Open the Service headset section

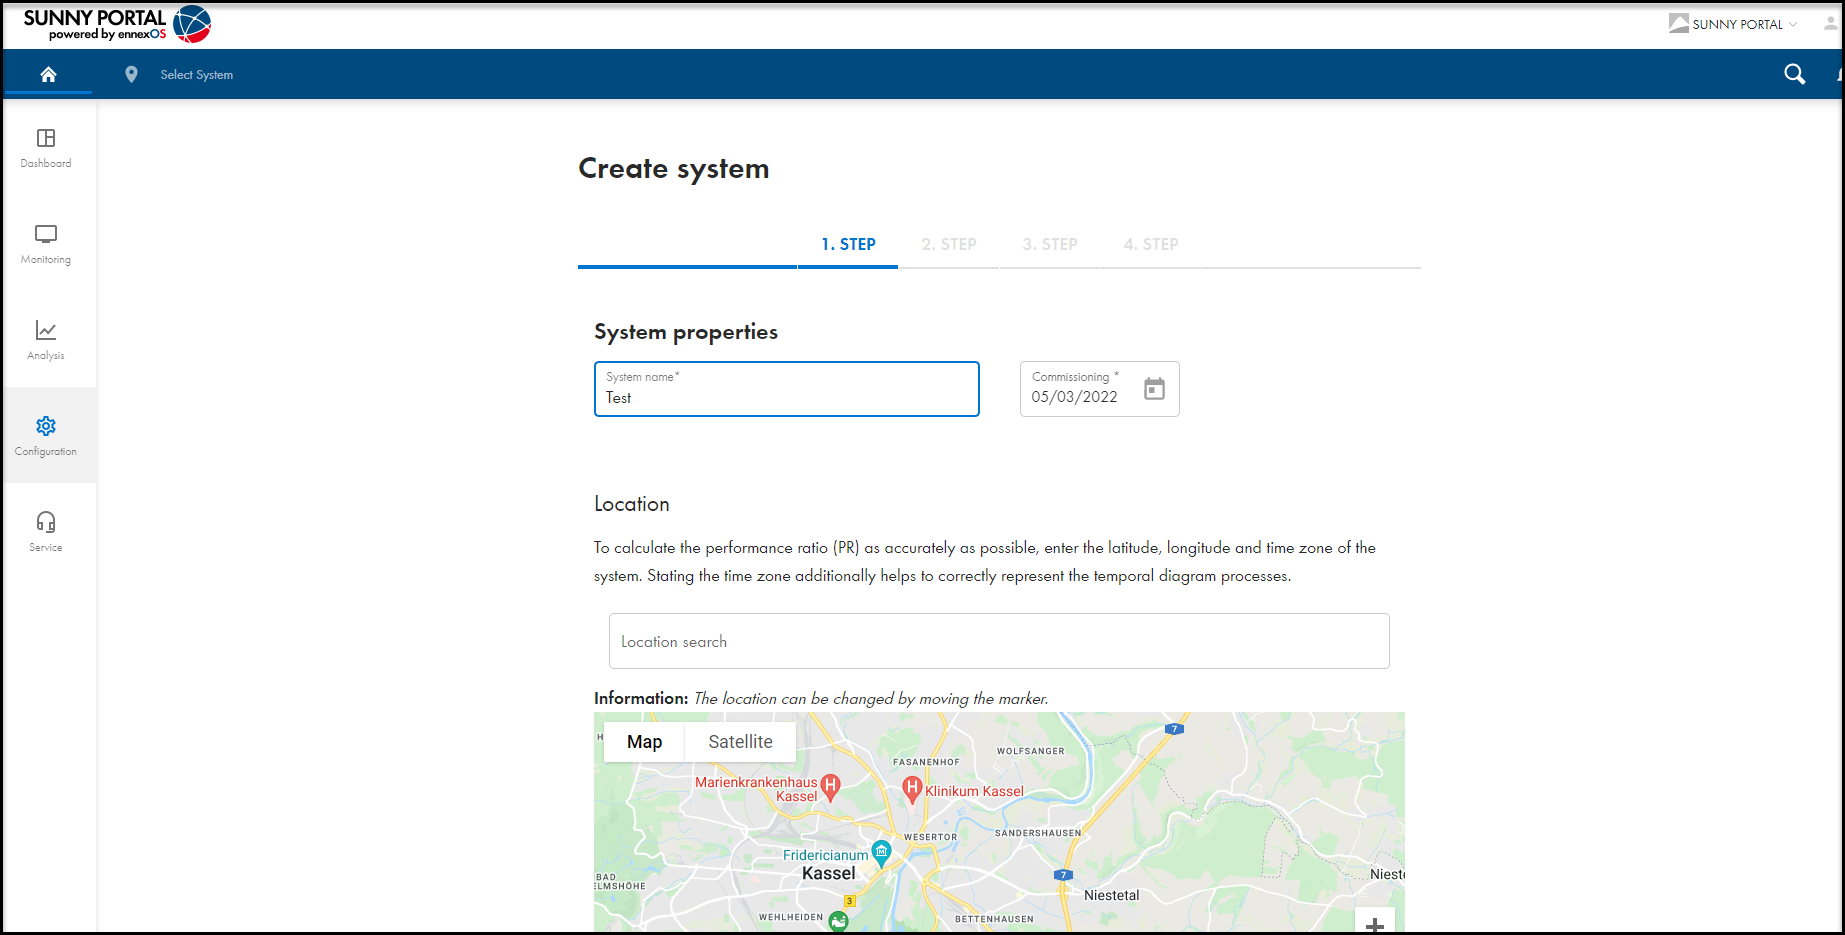[45, 530]
